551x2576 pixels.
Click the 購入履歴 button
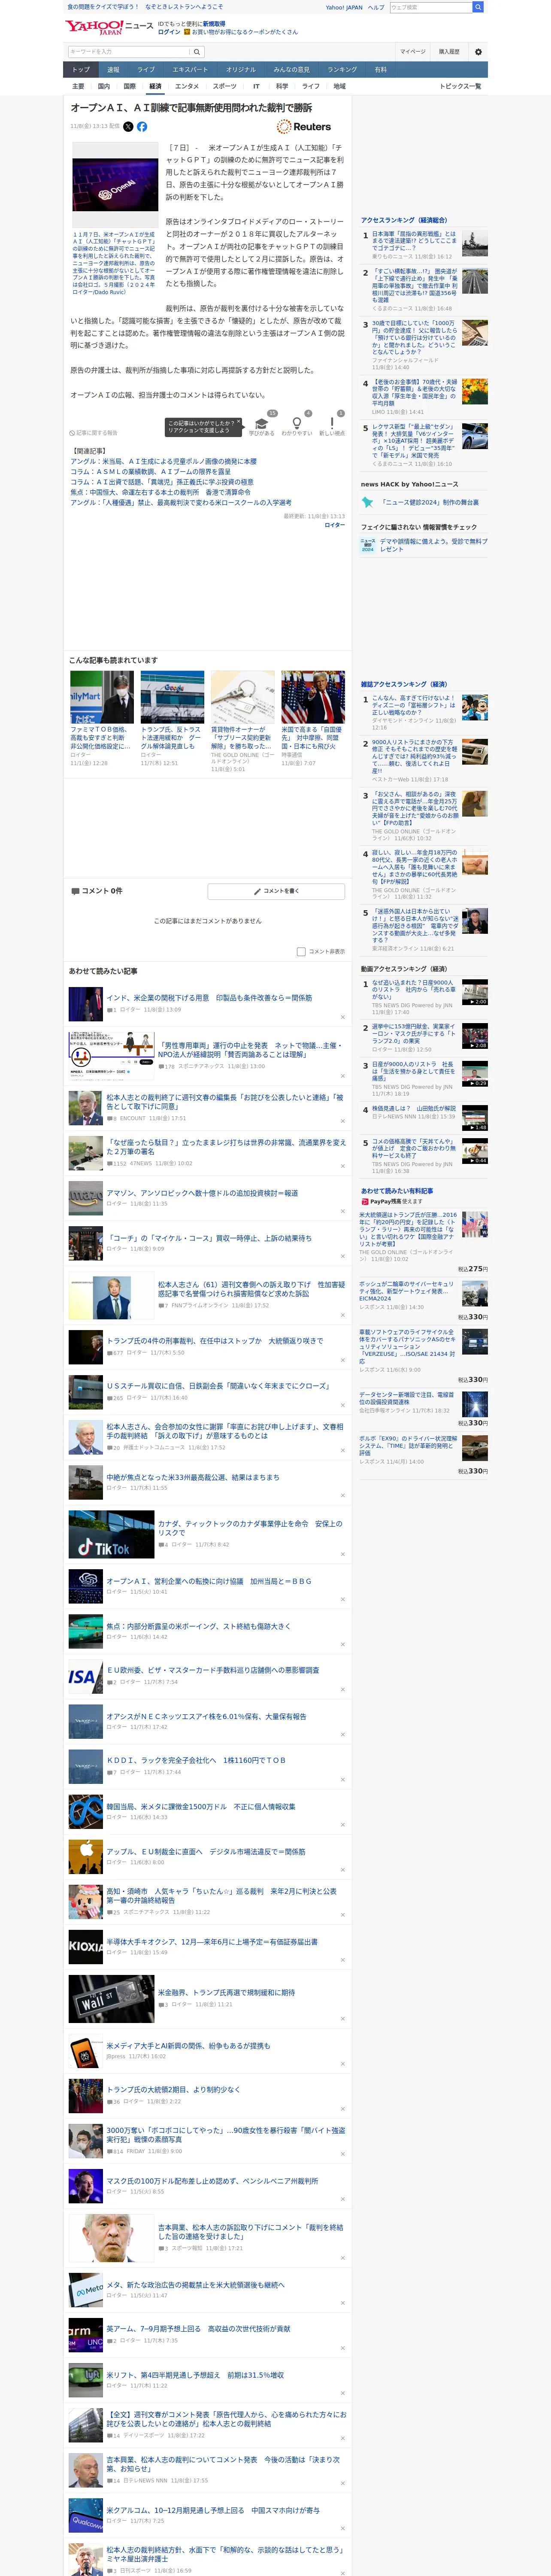449,51
